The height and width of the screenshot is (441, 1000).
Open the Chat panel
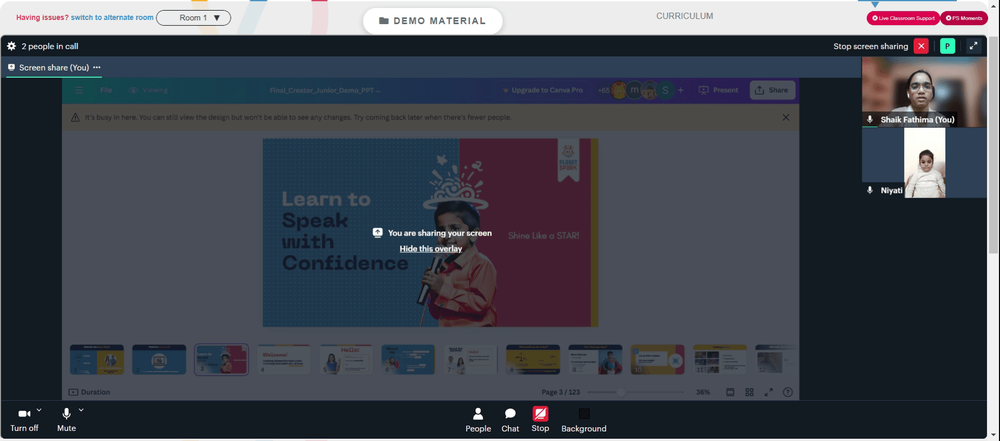point(510,420)
